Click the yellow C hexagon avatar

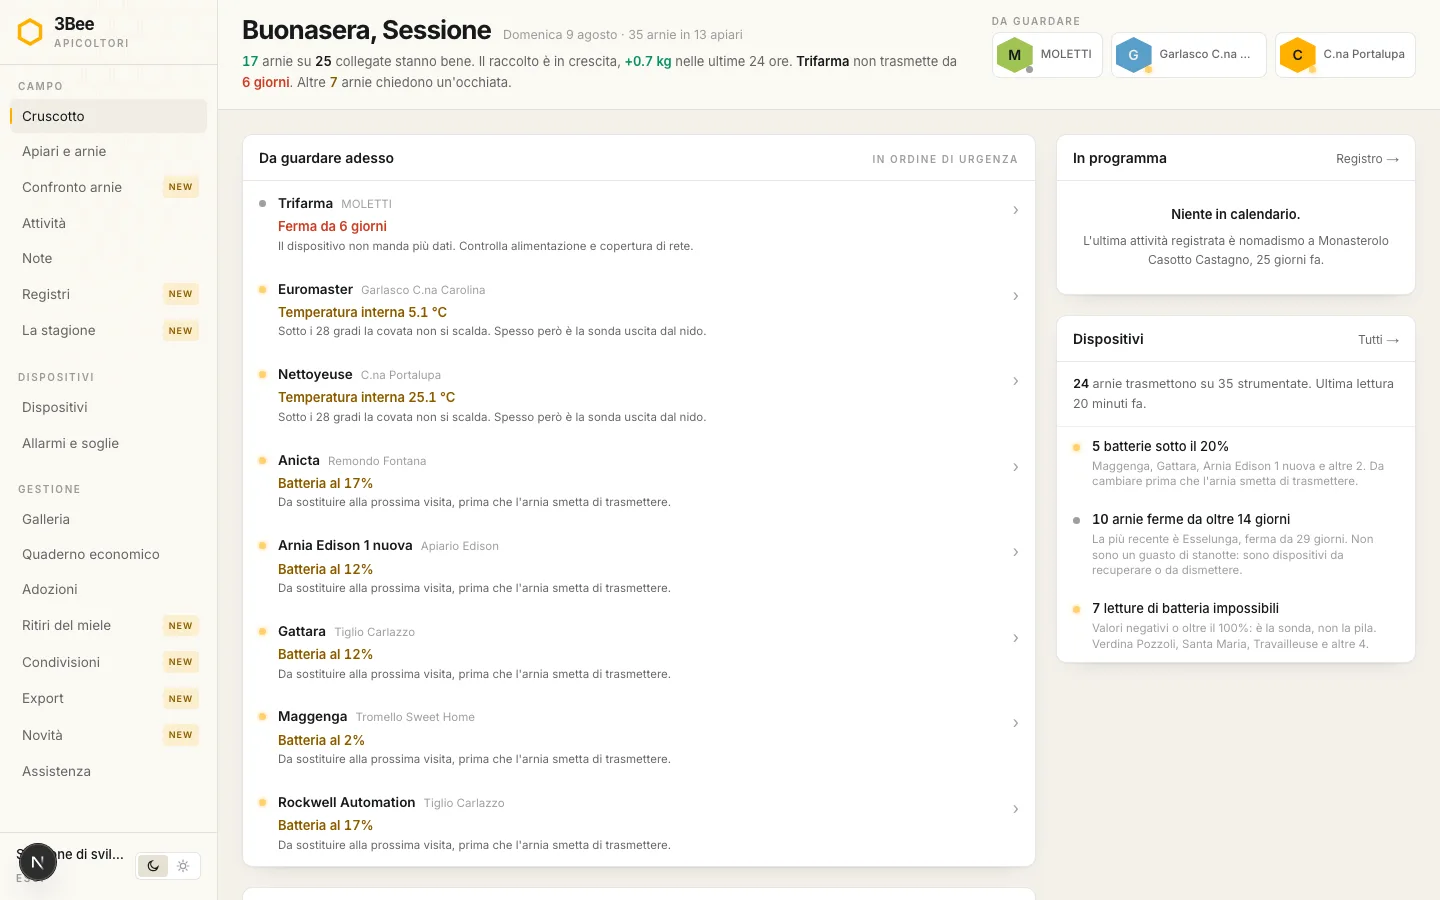point(1297,55)
